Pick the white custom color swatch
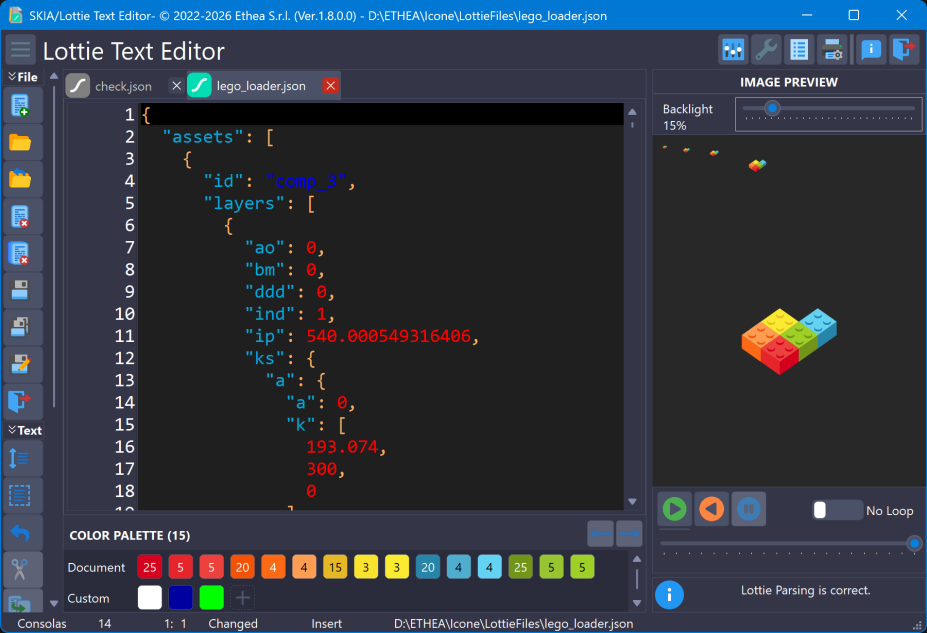The height and width of the screenshot is (633, 927). 150,598
